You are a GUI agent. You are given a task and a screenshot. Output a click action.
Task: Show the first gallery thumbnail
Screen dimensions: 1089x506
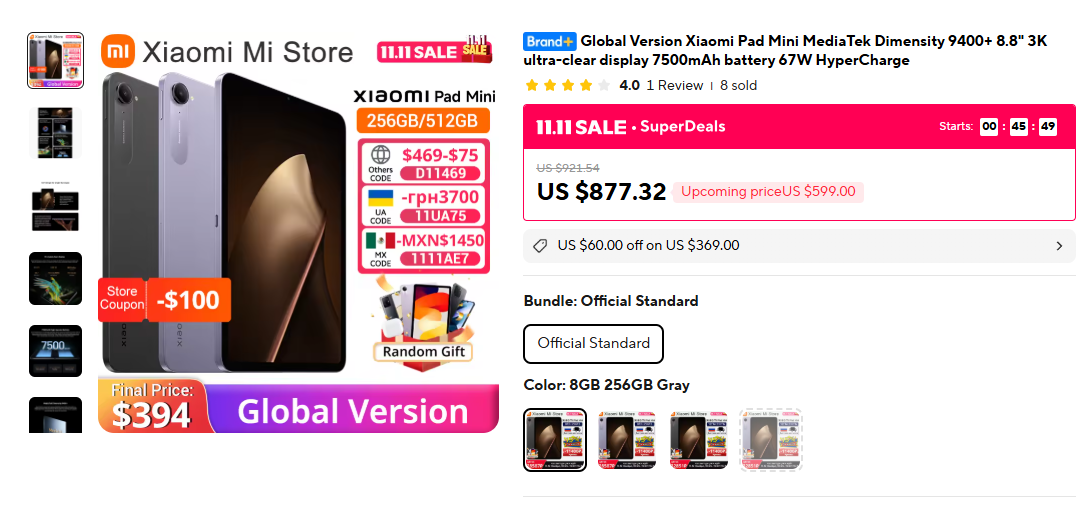[x=56, y=60]
